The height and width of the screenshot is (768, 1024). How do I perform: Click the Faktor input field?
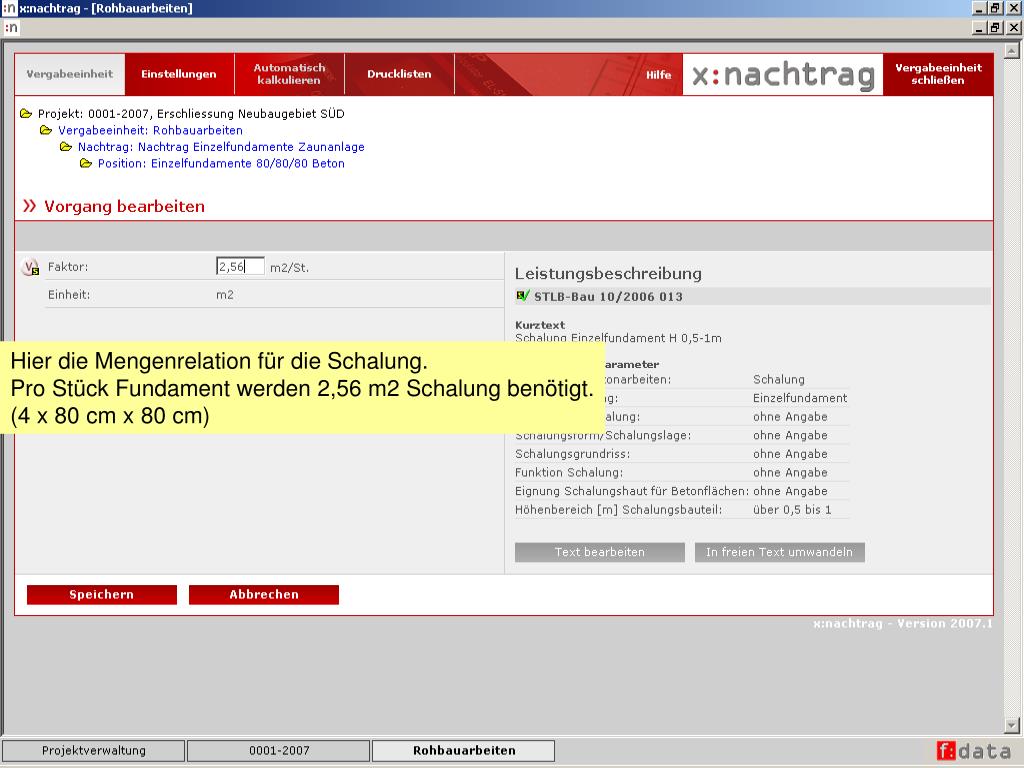point(240,266)
